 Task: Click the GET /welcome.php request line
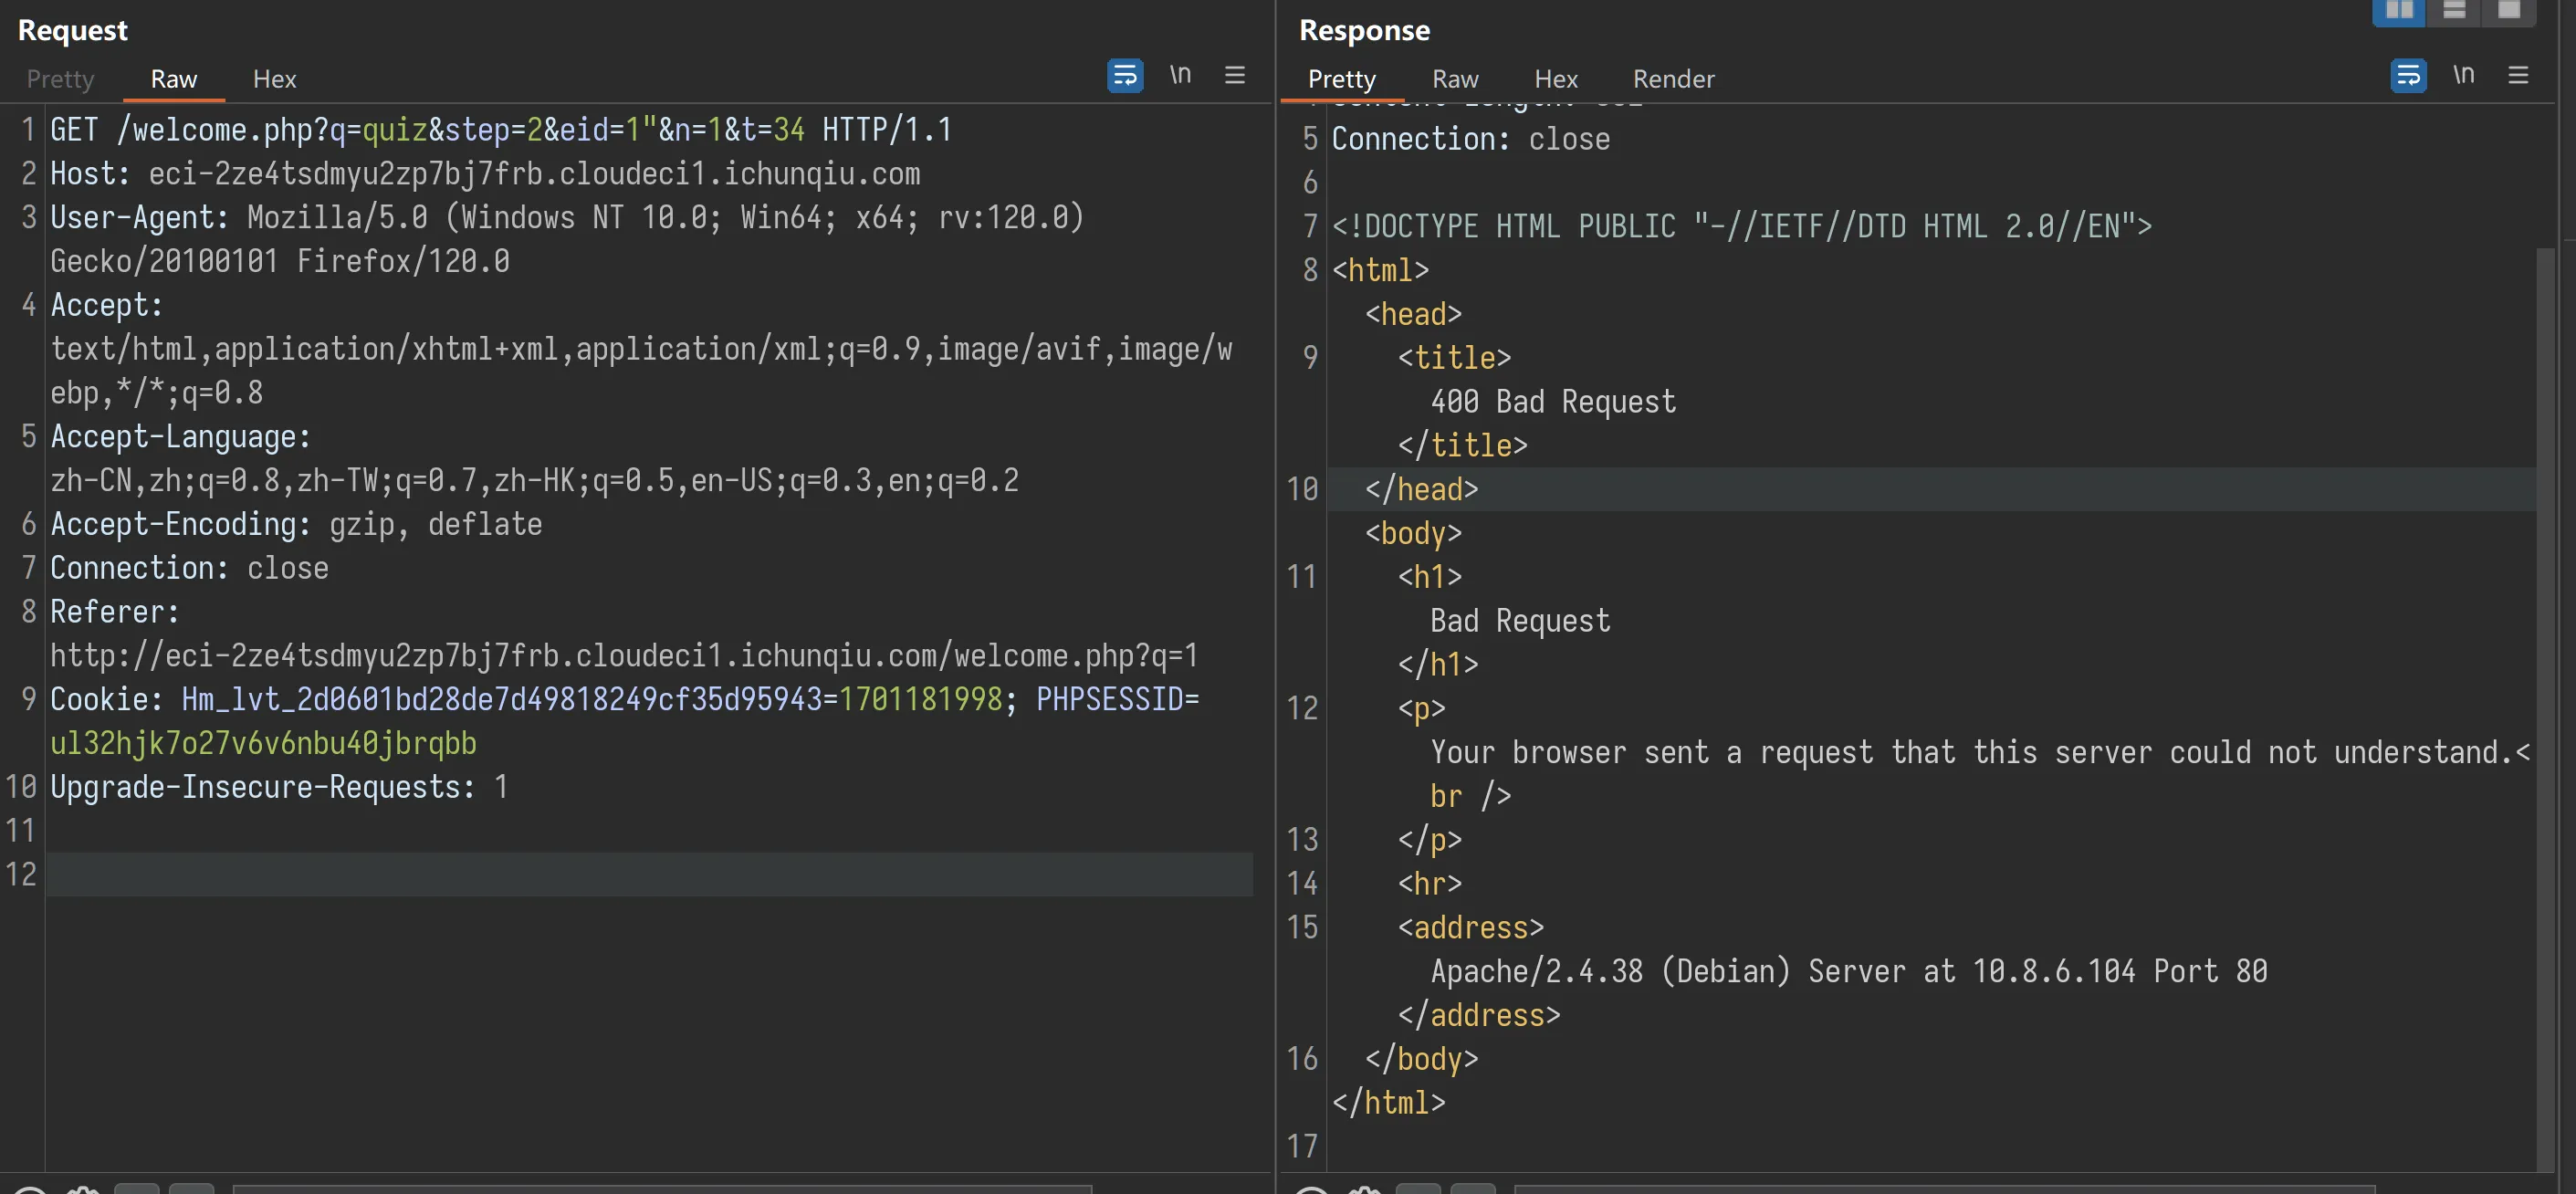coord(501,130)
